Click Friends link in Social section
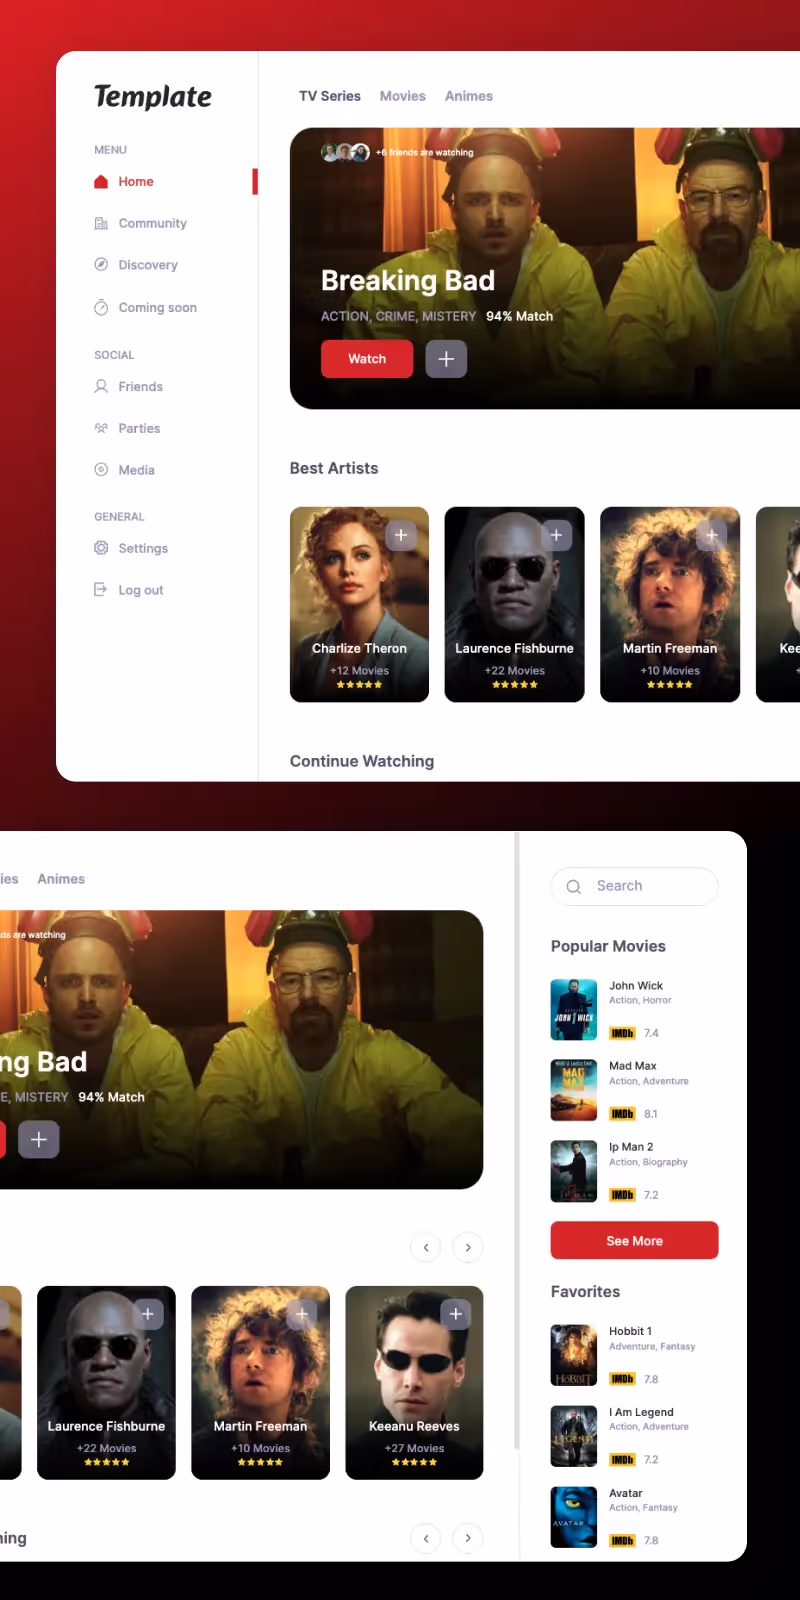This screenshot has width=800, height=1600. [141, 387]
